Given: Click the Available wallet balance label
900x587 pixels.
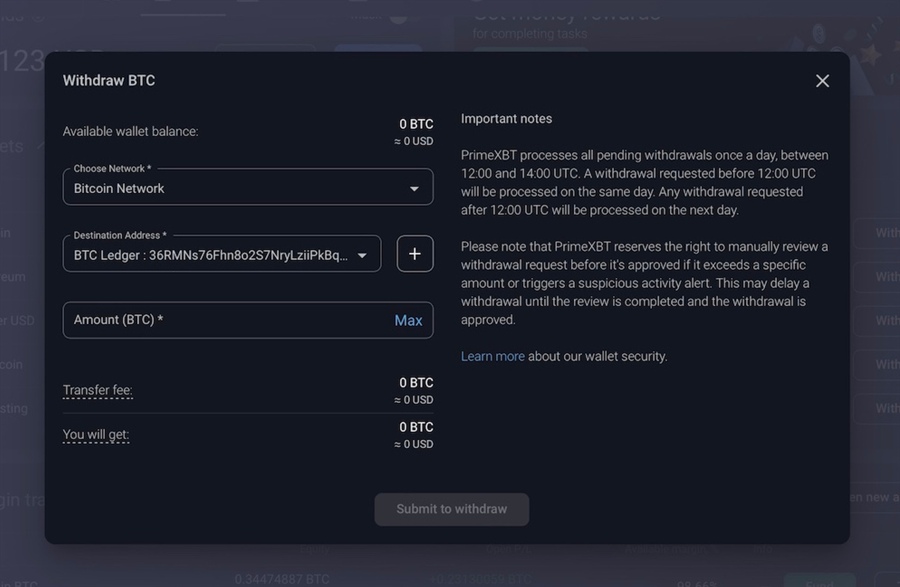Looking at the screenshot, I should (130, 131).
